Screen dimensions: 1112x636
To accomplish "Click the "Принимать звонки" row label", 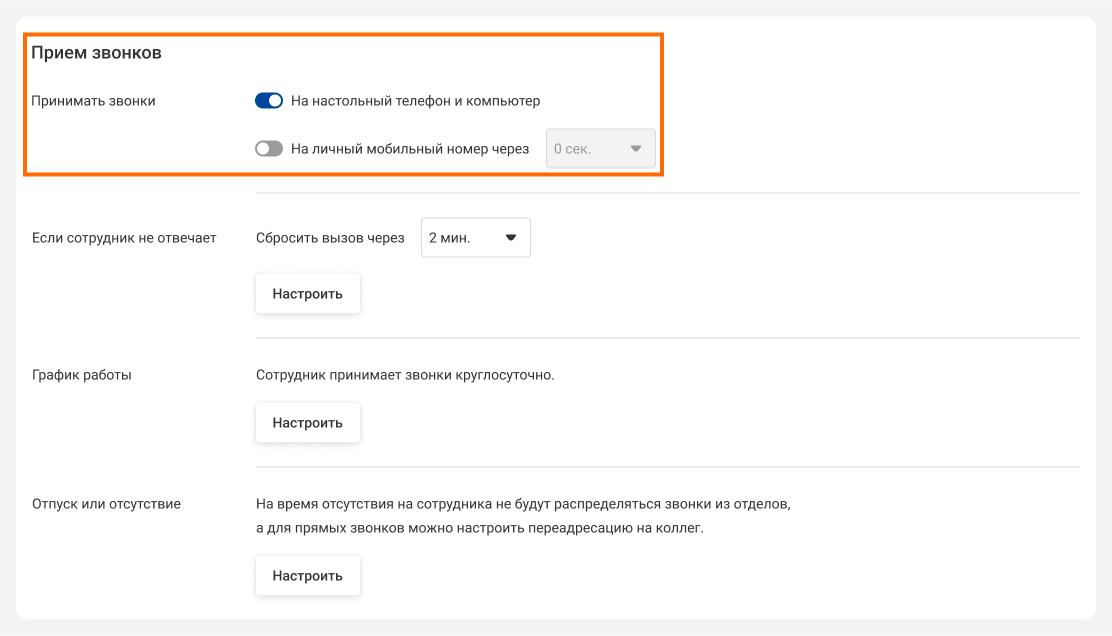I will 94,101.
